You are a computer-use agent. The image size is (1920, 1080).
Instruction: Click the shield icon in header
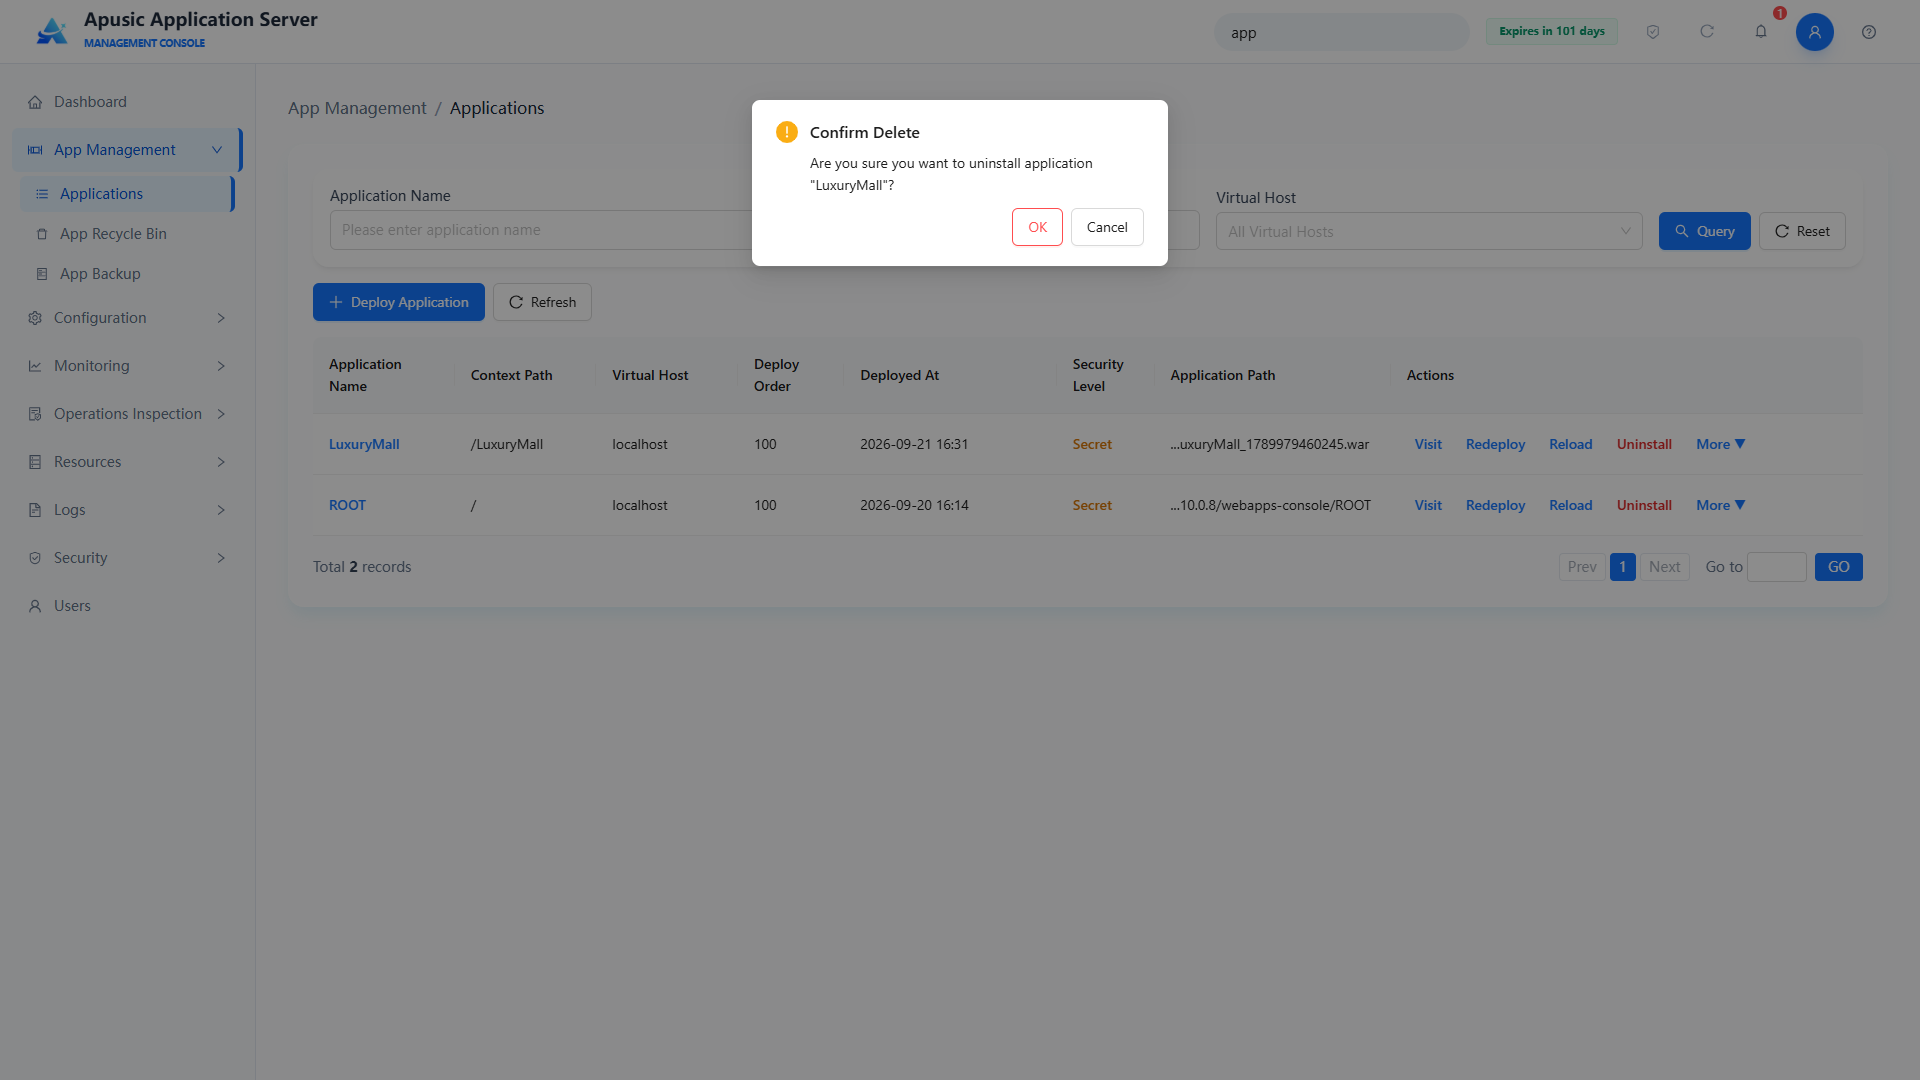point(1653,32)
